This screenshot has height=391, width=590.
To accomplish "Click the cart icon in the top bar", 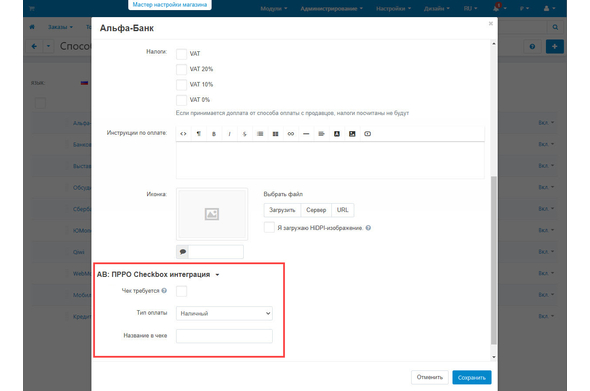I will (x=32, y=8).
